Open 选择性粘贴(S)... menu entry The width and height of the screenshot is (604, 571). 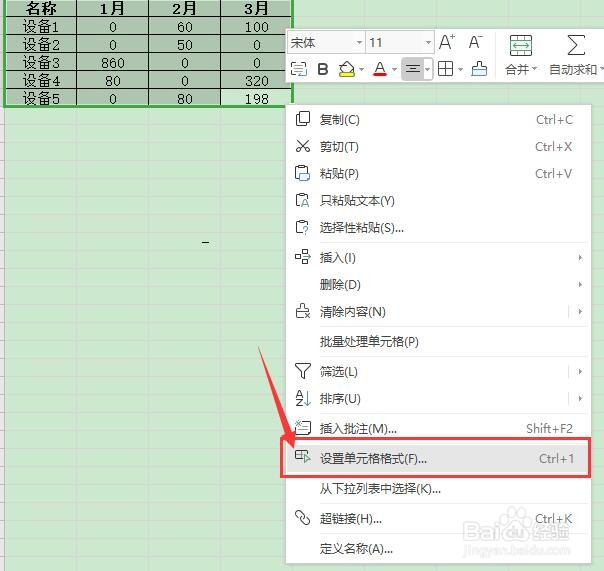pos(438,228)
